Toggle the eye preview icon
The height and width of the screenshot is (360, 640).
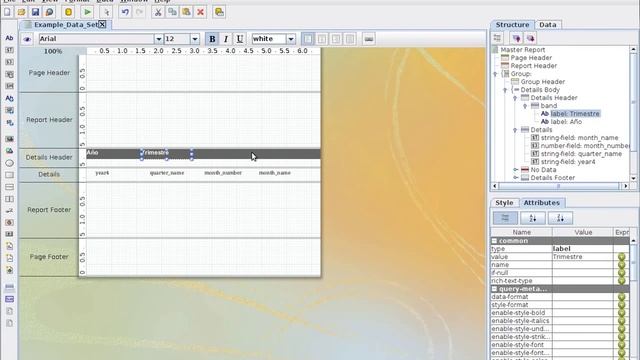27,39
